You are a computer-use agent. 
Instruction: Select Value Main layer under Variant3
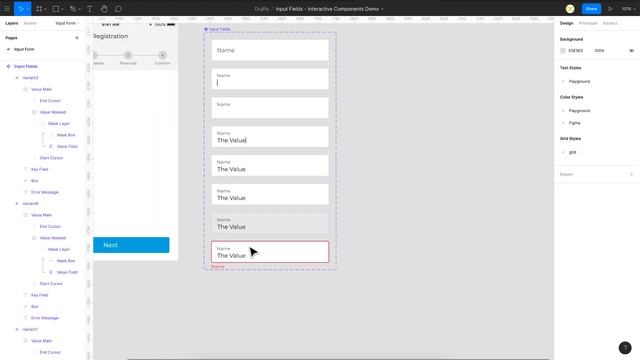(x=41, y=89)
